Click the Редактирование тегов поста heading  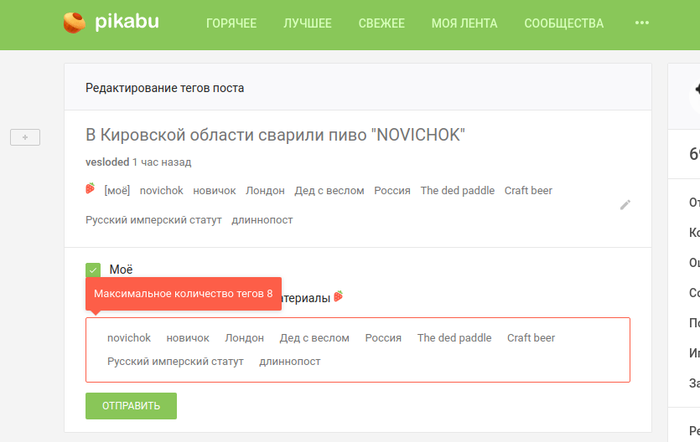point(165,88)
